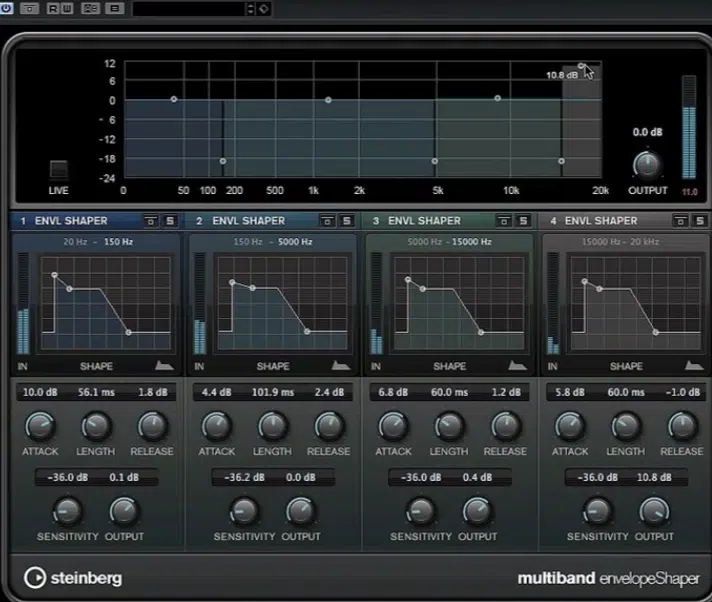Solo band 4 ENVL SHAPER
This screenshot has height=602, width=712.
coord(700,221)
